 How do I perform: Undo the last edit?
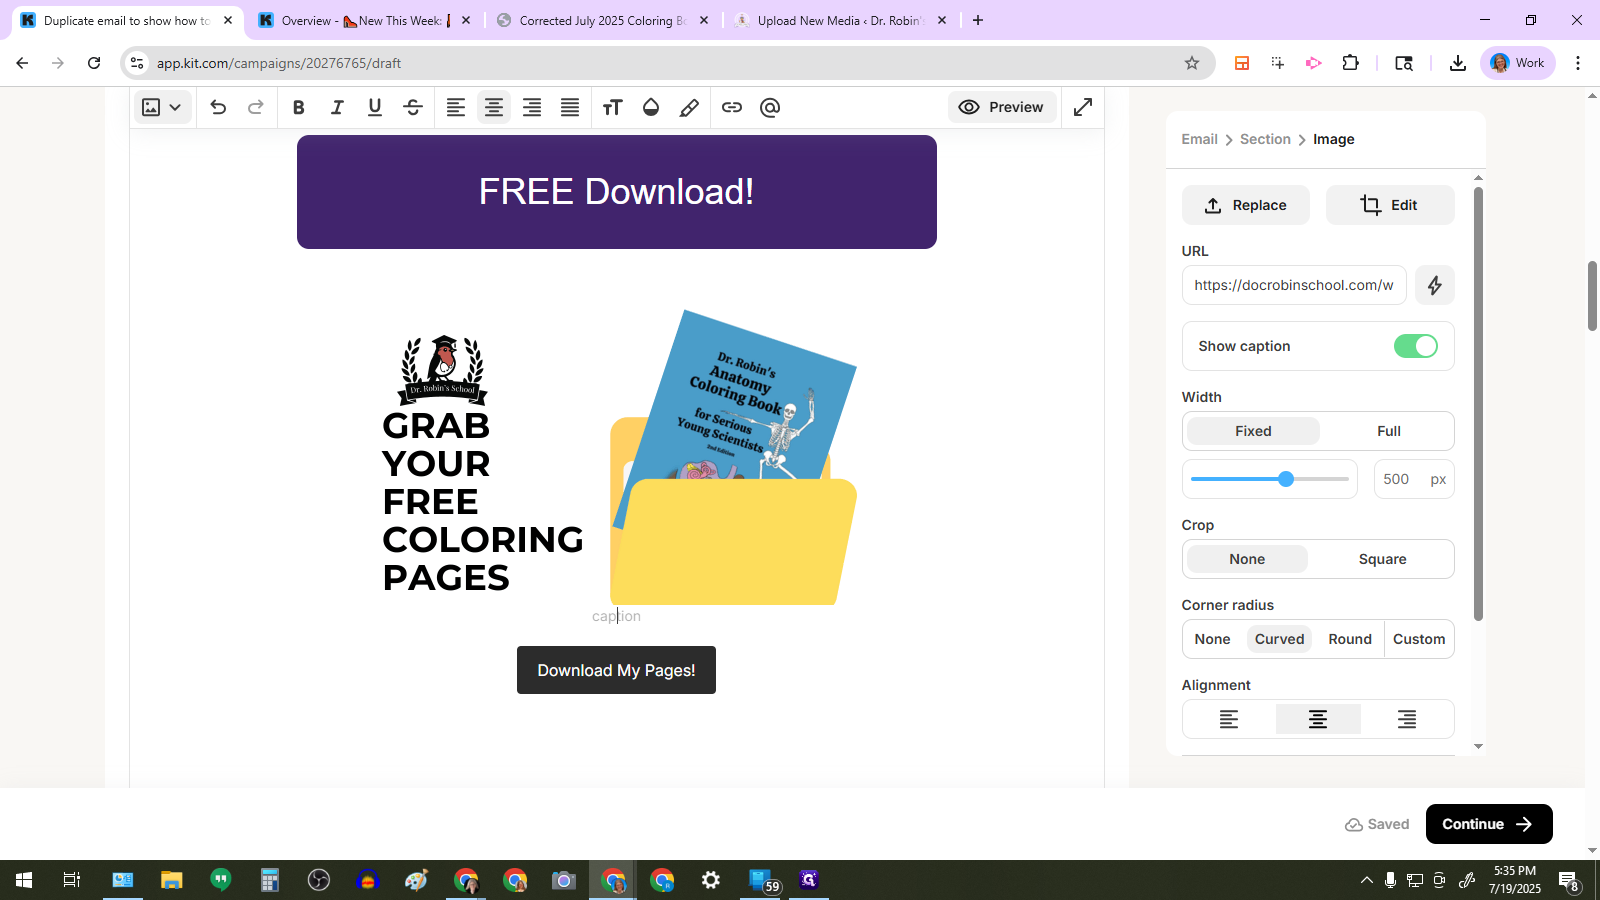(218, 108)
